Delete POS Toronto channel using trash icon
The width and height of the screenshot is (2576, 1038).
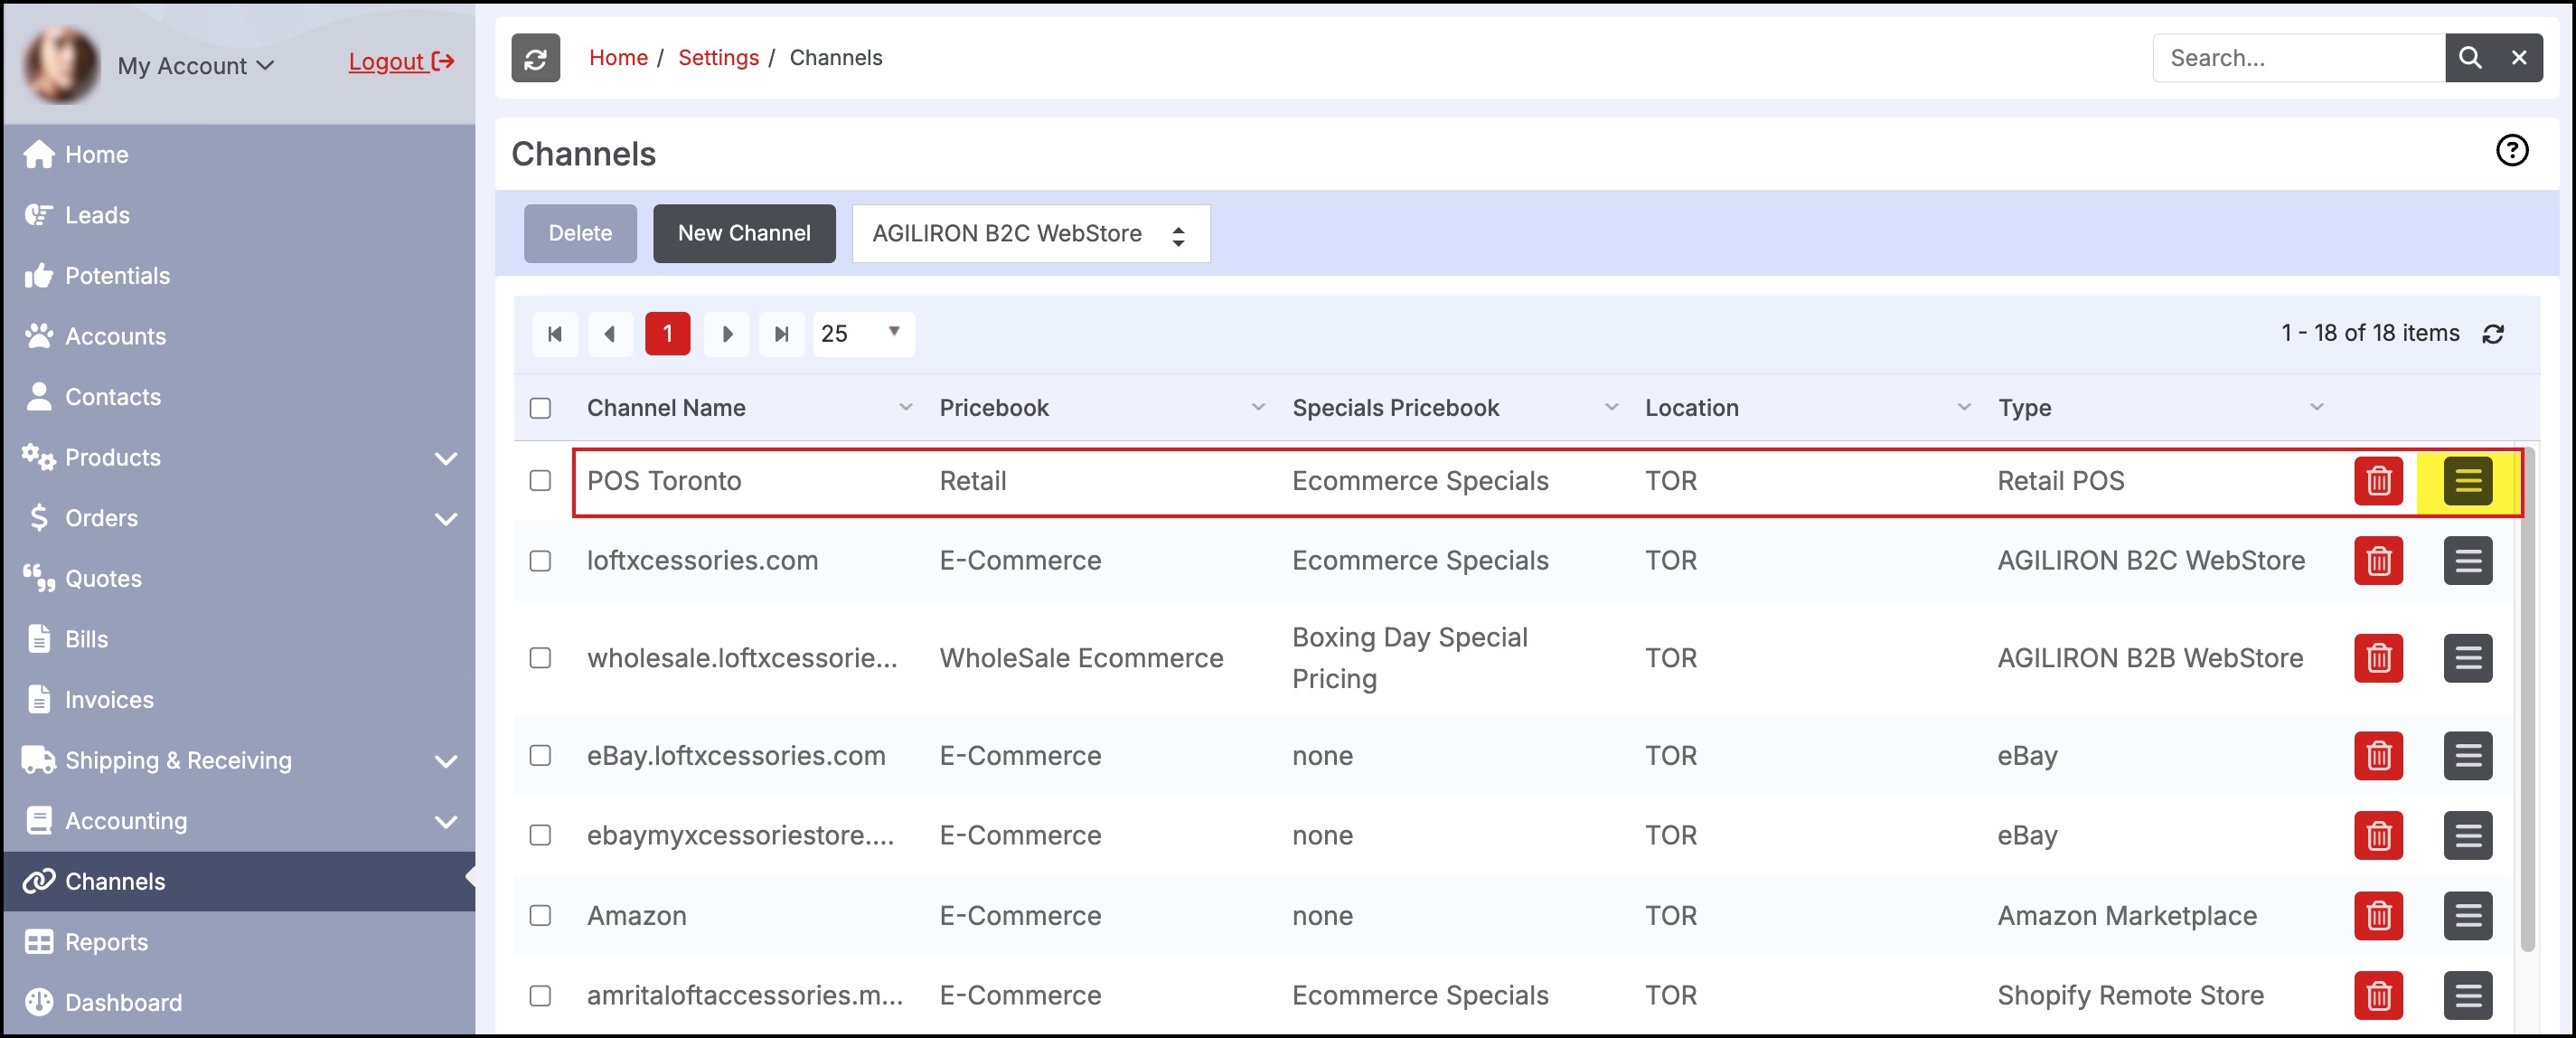pyautogui.click(x=2378, y=481)
